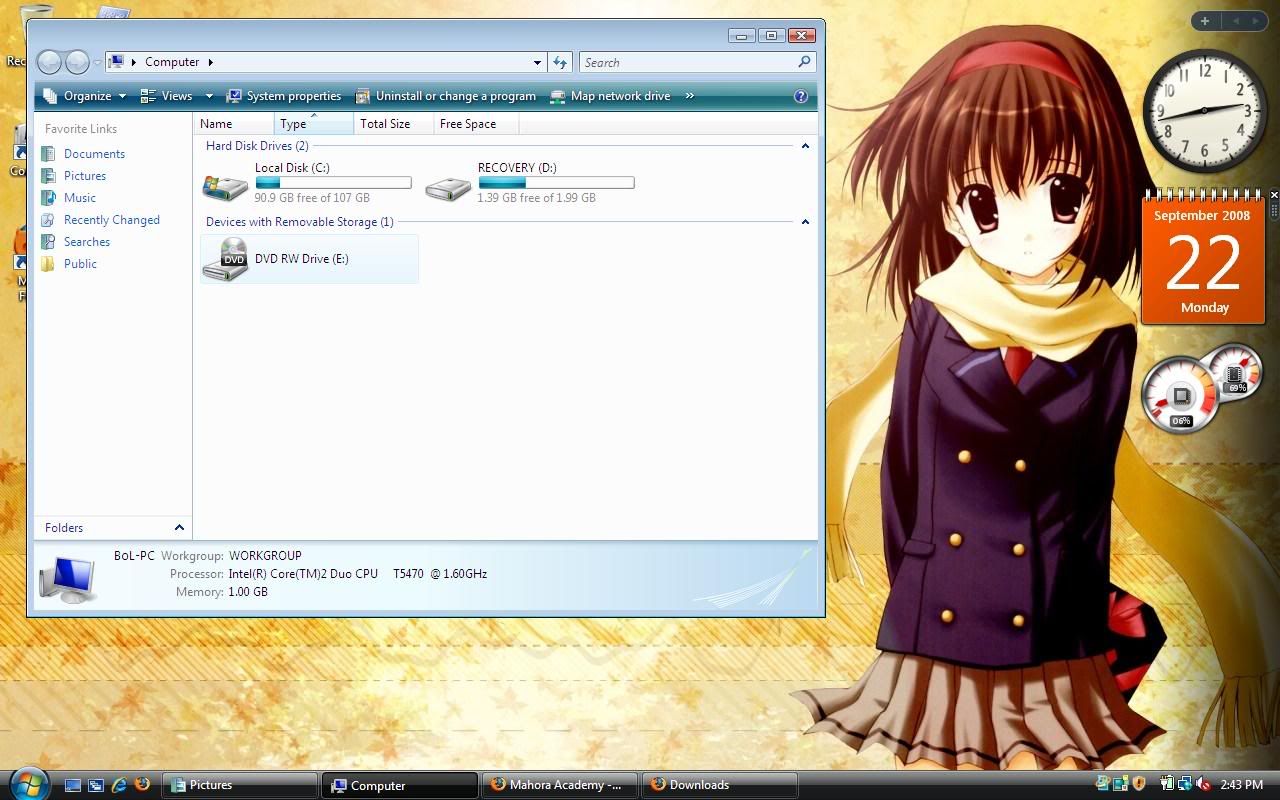The image size is (1280, 800).
Task: Sort by the Free Space column header
Action: (468, 124)
